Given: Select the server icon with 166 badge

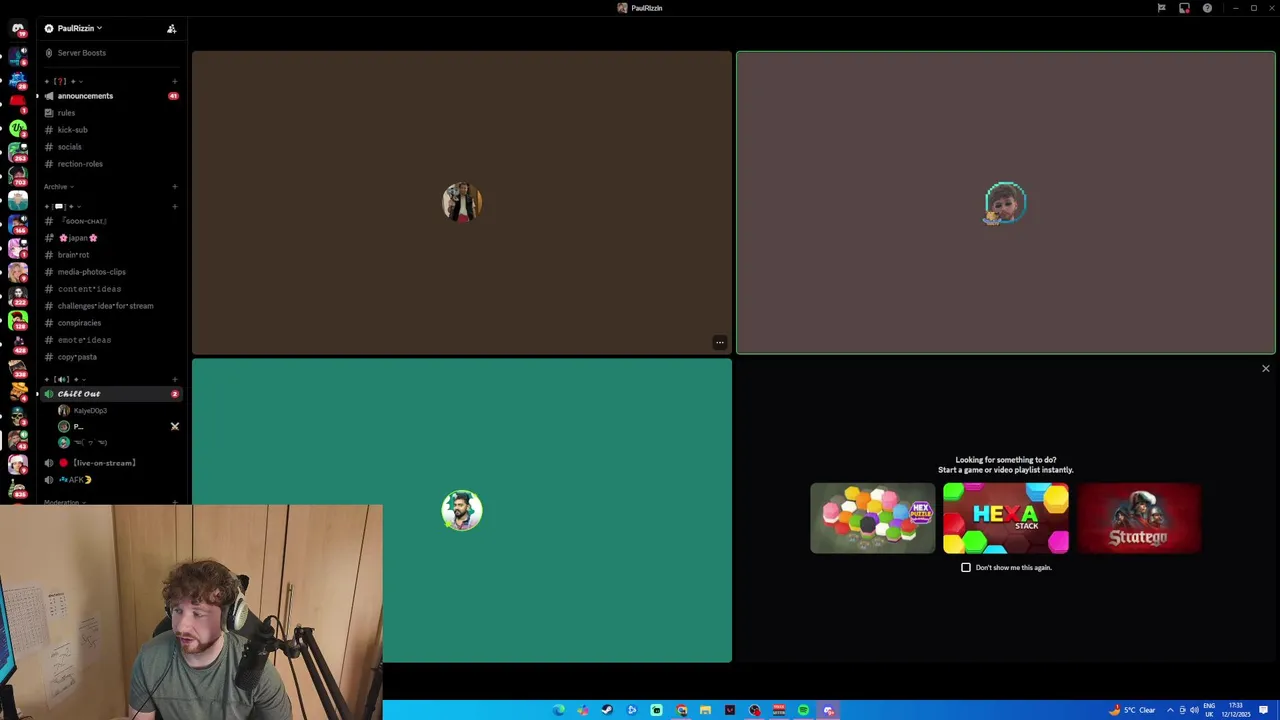Looking at the screenshot, I should pyautogui.click(x=18, y=223).
